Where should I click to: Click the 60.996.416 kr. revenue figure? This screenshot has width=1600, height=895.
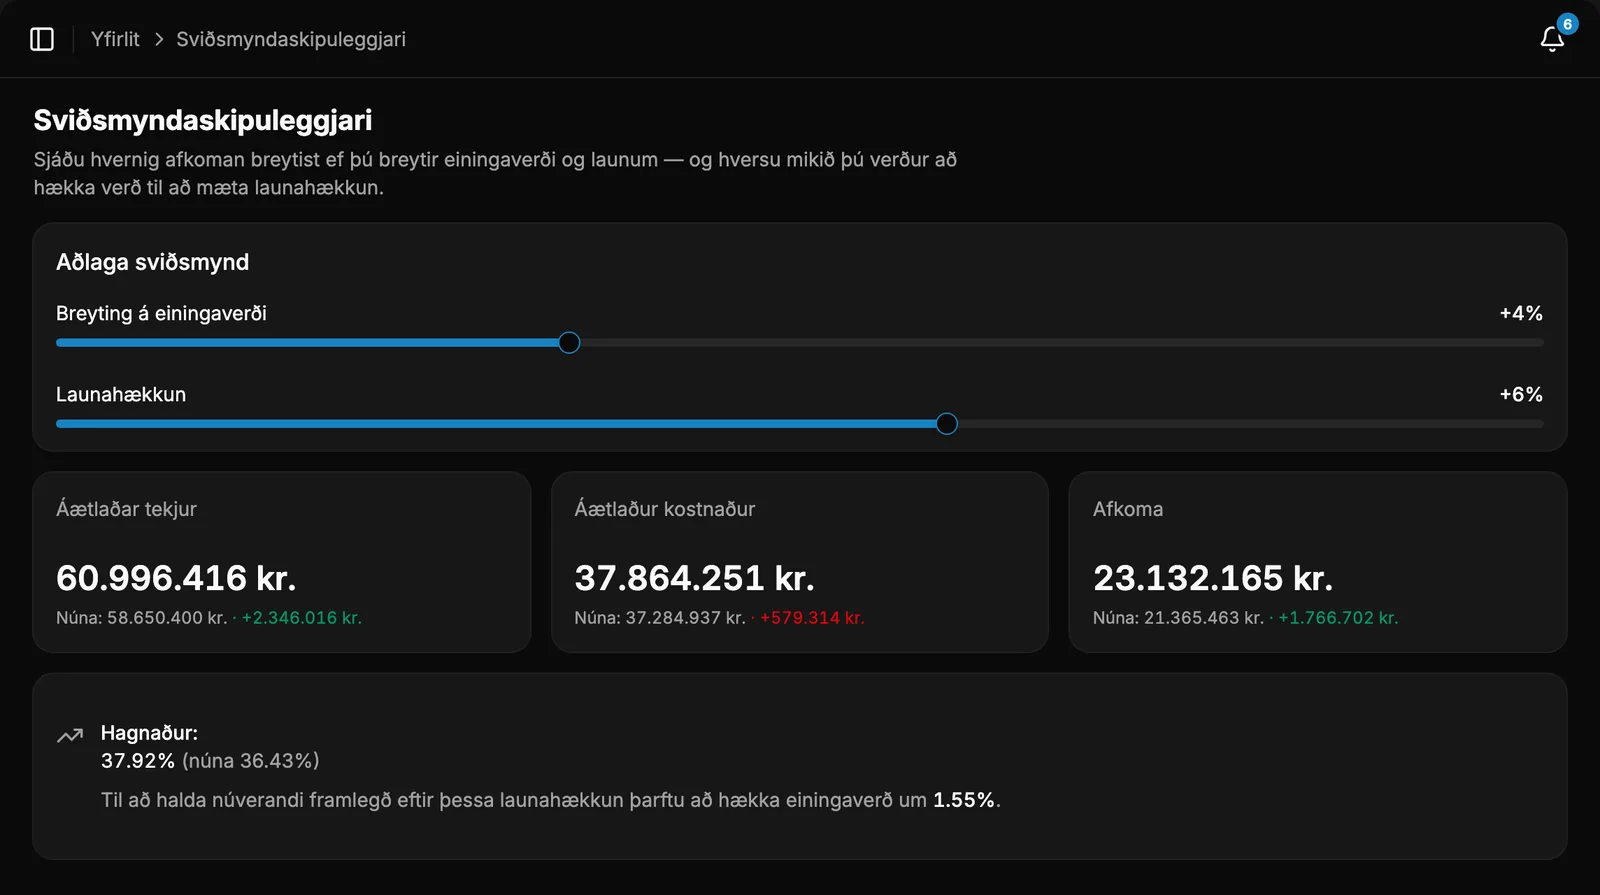pyautogui.click(x=176, y=578)
